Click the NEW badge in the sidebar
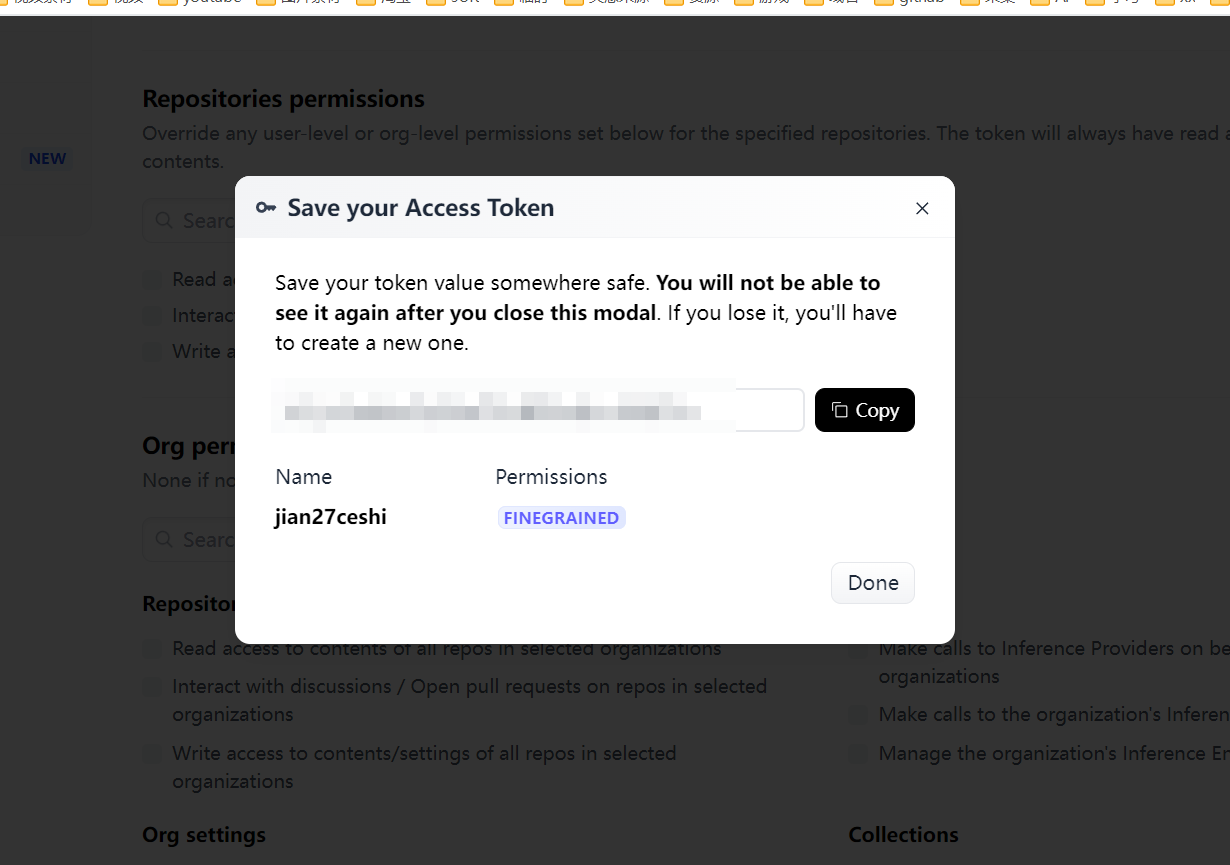Screen dimensions: 1230x865 pyautogui.click(x=47, y=158)
